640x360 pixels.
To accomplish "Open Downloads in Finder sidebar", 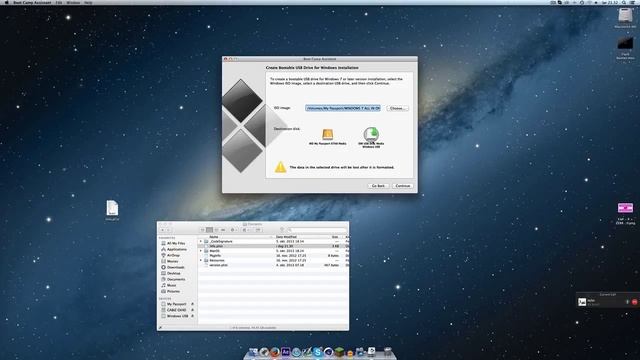I will (x=176, y=267).
